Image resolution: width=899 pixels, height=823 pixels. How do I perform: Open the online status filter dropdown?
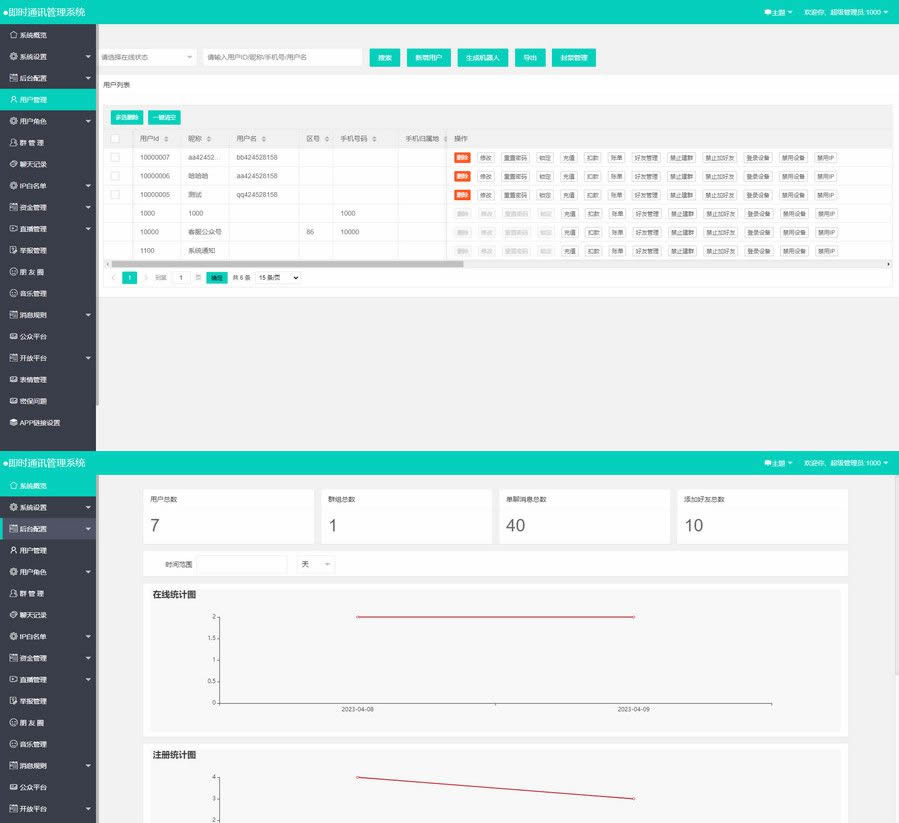(x=147, y=57)
